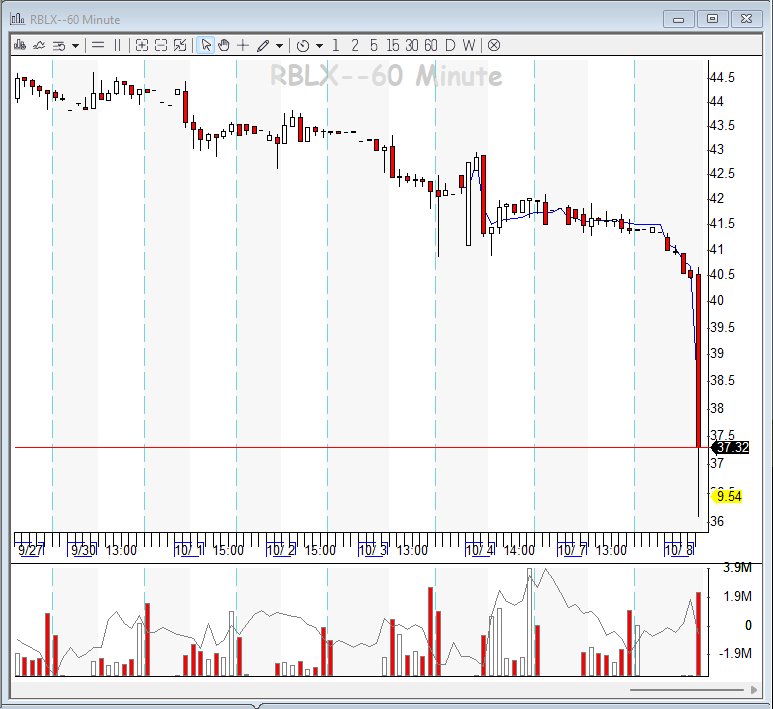Click the chart settings list icon

click(x=59, y=46)
